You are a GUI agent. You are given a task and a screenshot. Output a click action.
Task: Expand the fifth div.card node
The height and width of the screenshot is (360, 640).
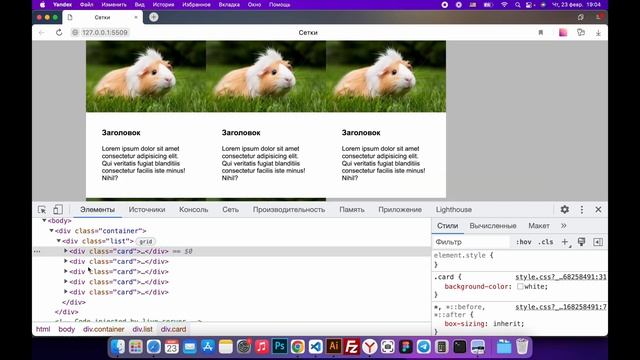point(66,291)
